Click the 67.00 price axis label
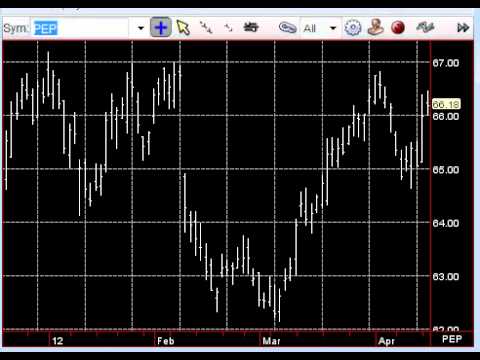480x360 pixels. pyautogui.click(x=446, y=63)
